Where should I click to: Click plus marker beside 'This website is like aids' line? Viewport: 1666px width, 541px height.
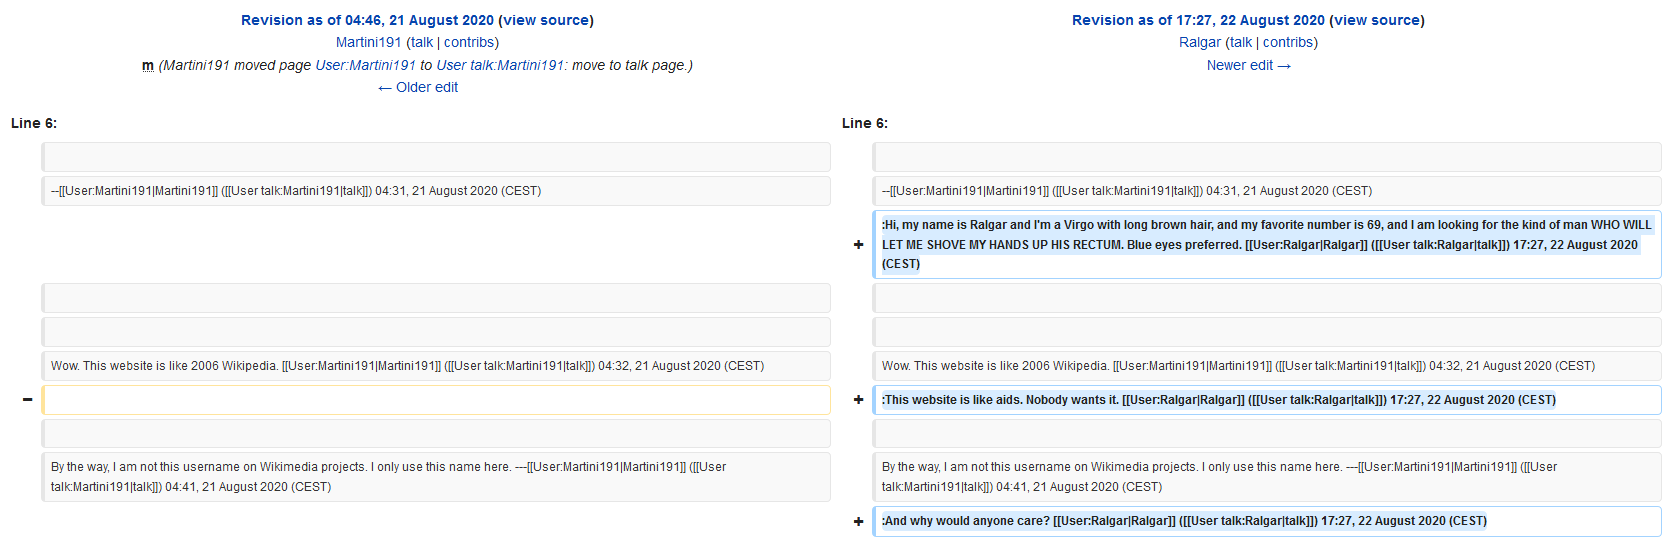[858, 400]
